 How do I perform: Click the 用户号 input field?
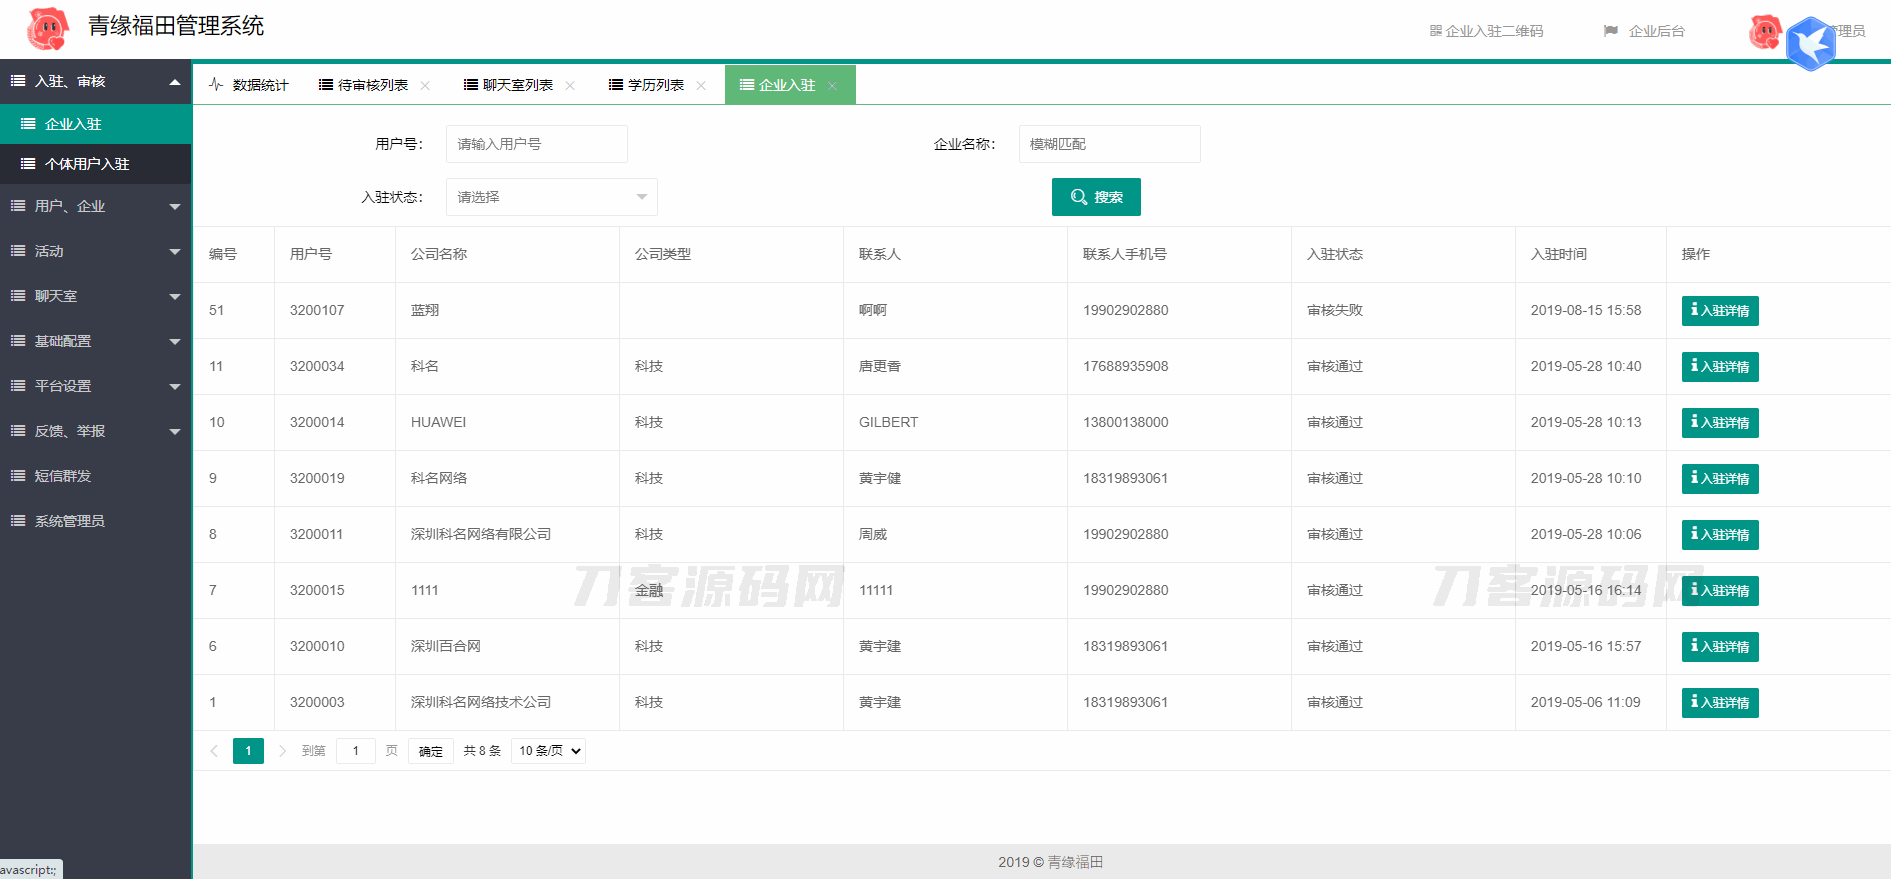[x=536, y=144]
